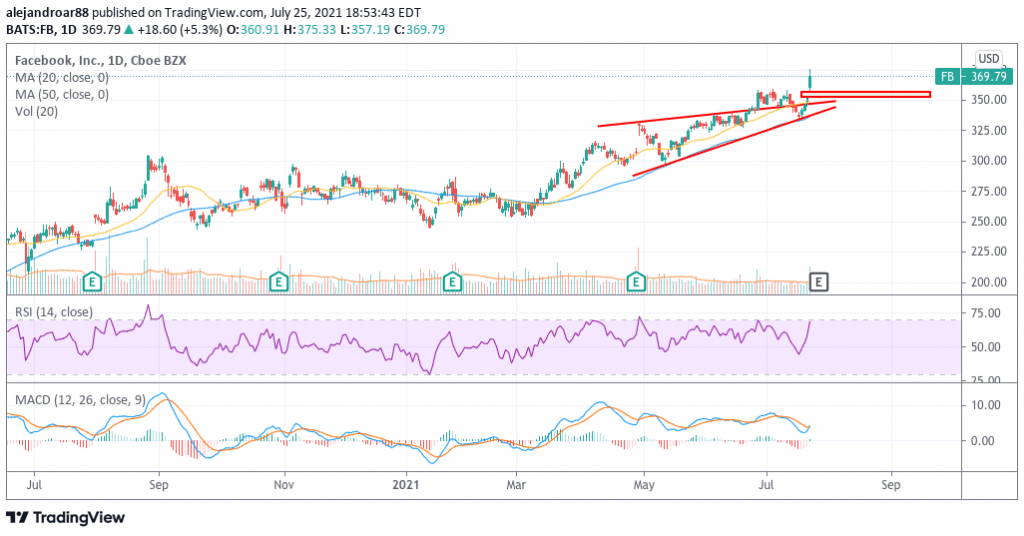Click the 325.00 price axis label

[987, 131]
